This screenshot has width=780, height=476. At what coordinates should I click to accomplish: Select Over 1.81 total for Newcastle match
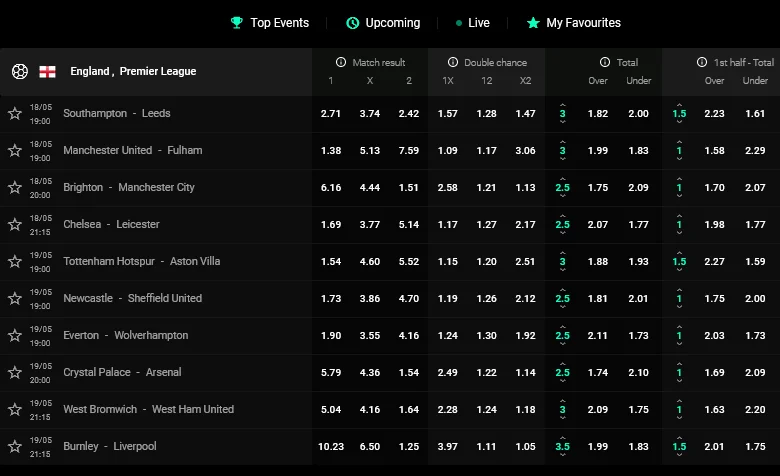(599, 298)
